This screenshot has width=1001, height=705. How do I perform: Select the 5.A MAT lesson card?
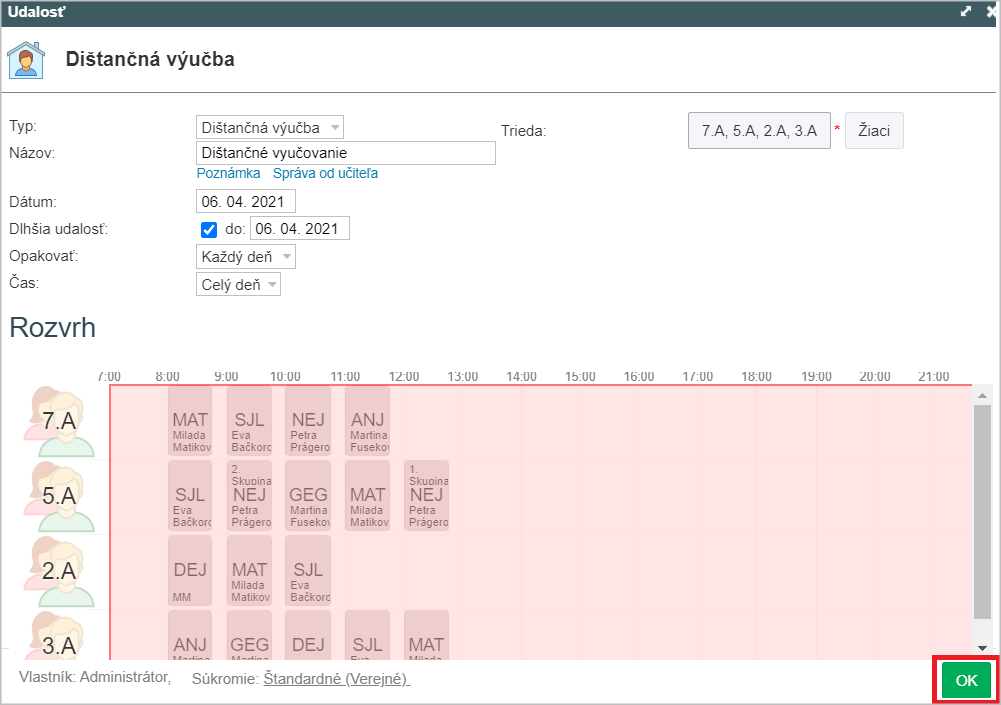point(368,496)
